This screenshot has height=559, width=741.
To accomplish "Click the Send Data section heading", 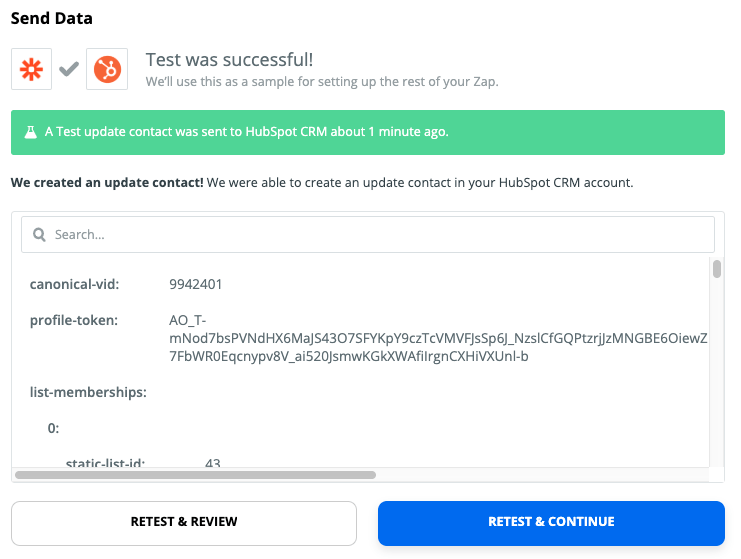I will [x=51, y=18].
